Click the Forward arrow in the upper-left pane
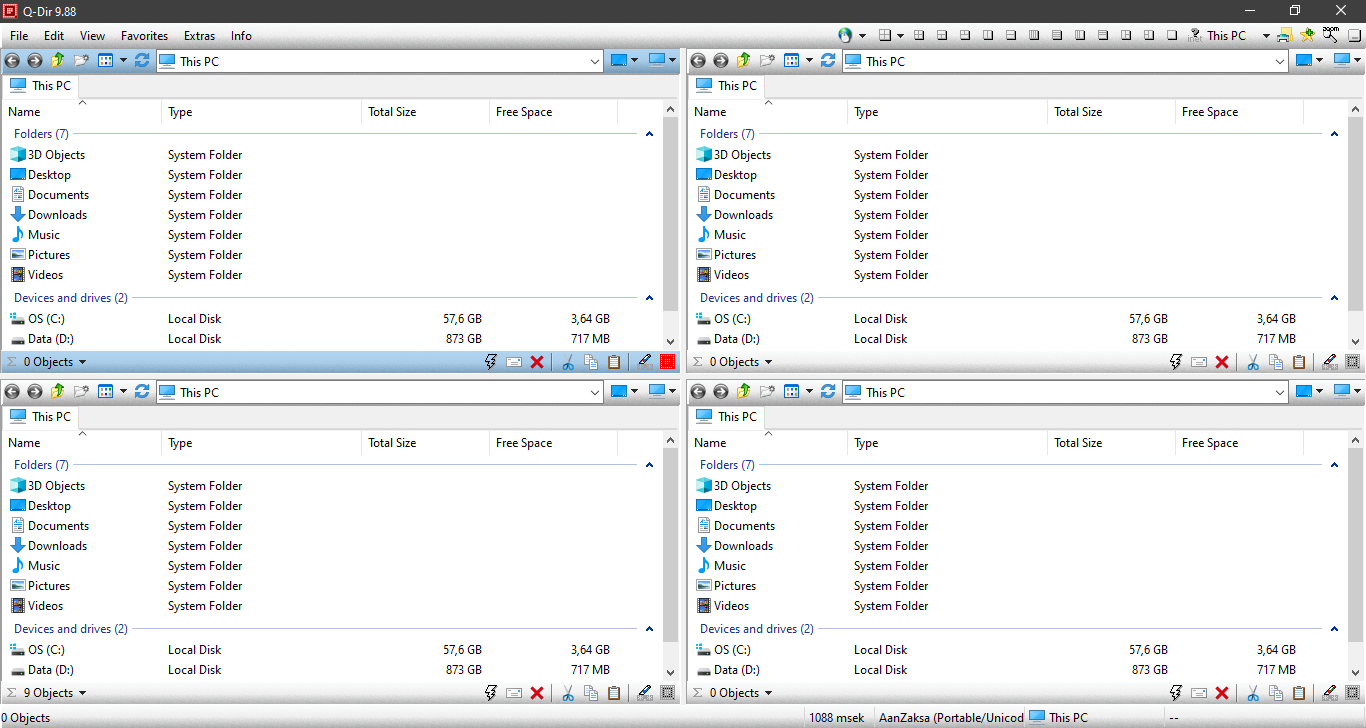The height and width of the screenshot is (728, 1366). click(x=34, y=61)
